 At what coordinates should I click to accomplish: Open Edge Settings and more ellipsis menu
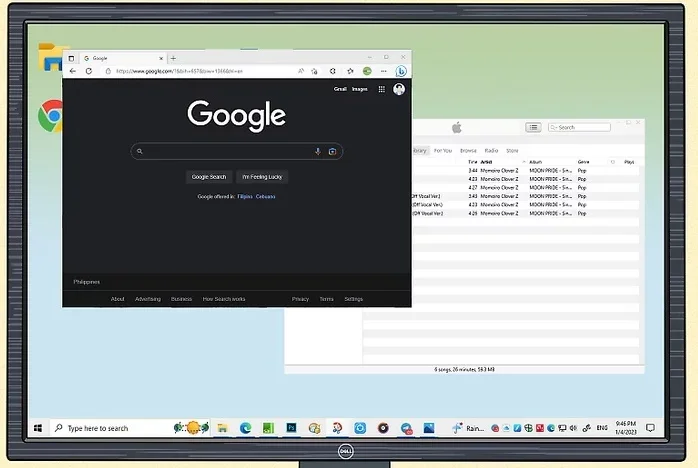click(384, 71)
